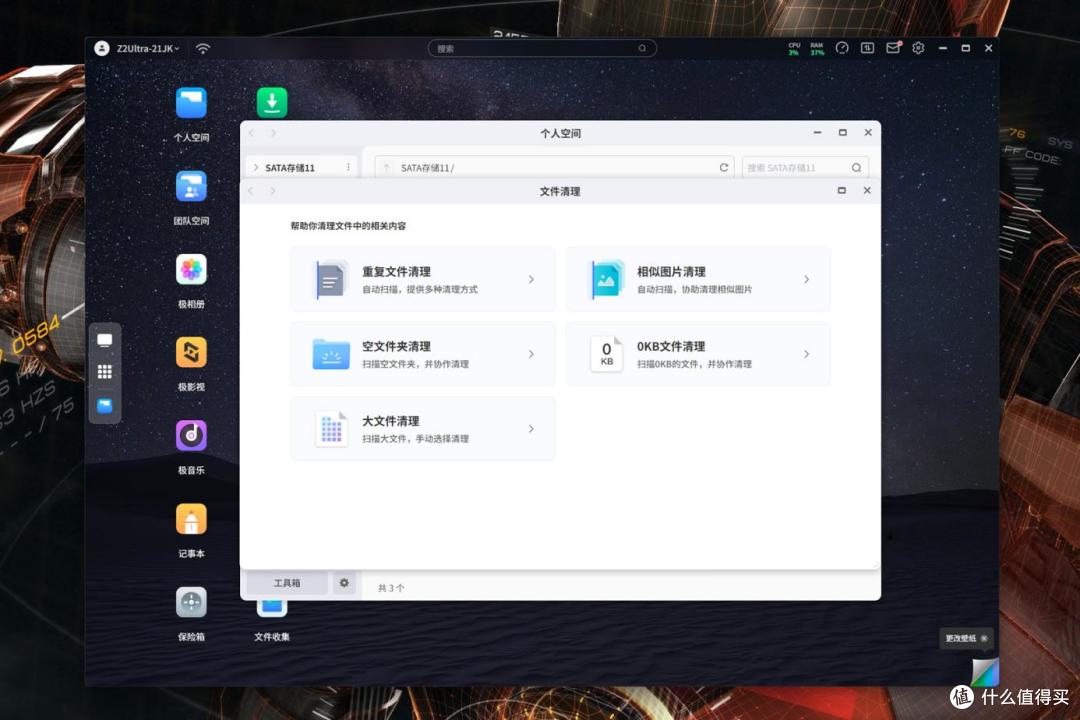Go forward in 个人空间 window
The image size is (1080, 720).
(273, 133)
